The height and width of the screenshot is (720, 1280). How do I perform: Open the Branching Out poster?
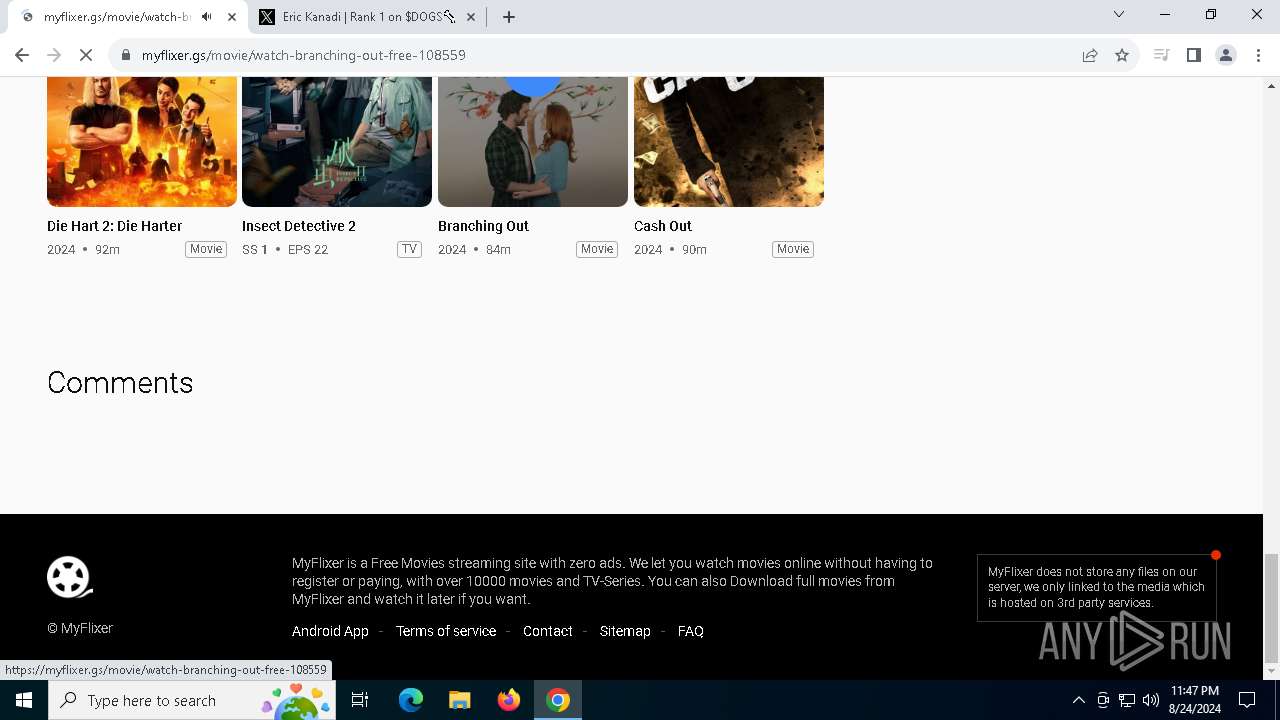click(x=533, y=141)
